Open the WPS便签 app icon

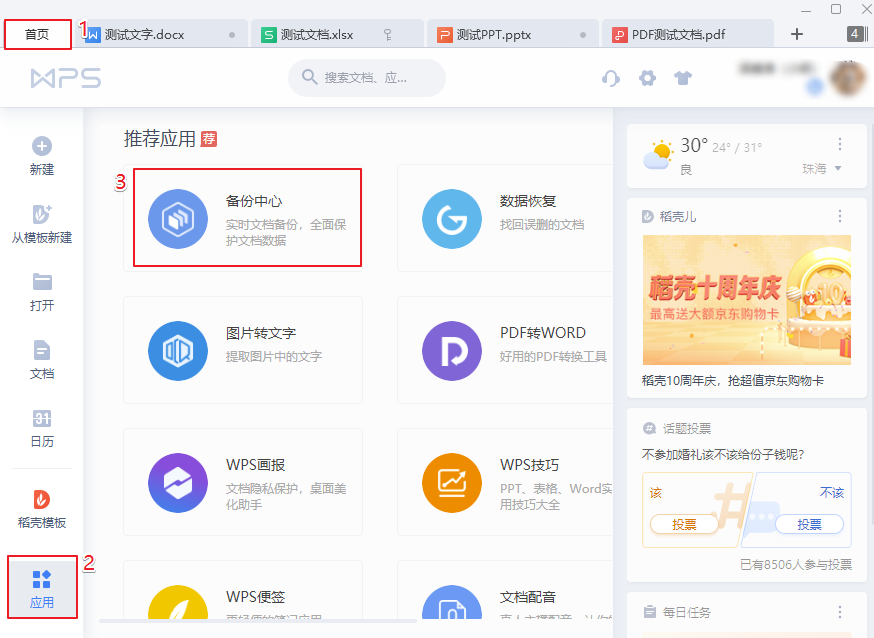point(178,602)
